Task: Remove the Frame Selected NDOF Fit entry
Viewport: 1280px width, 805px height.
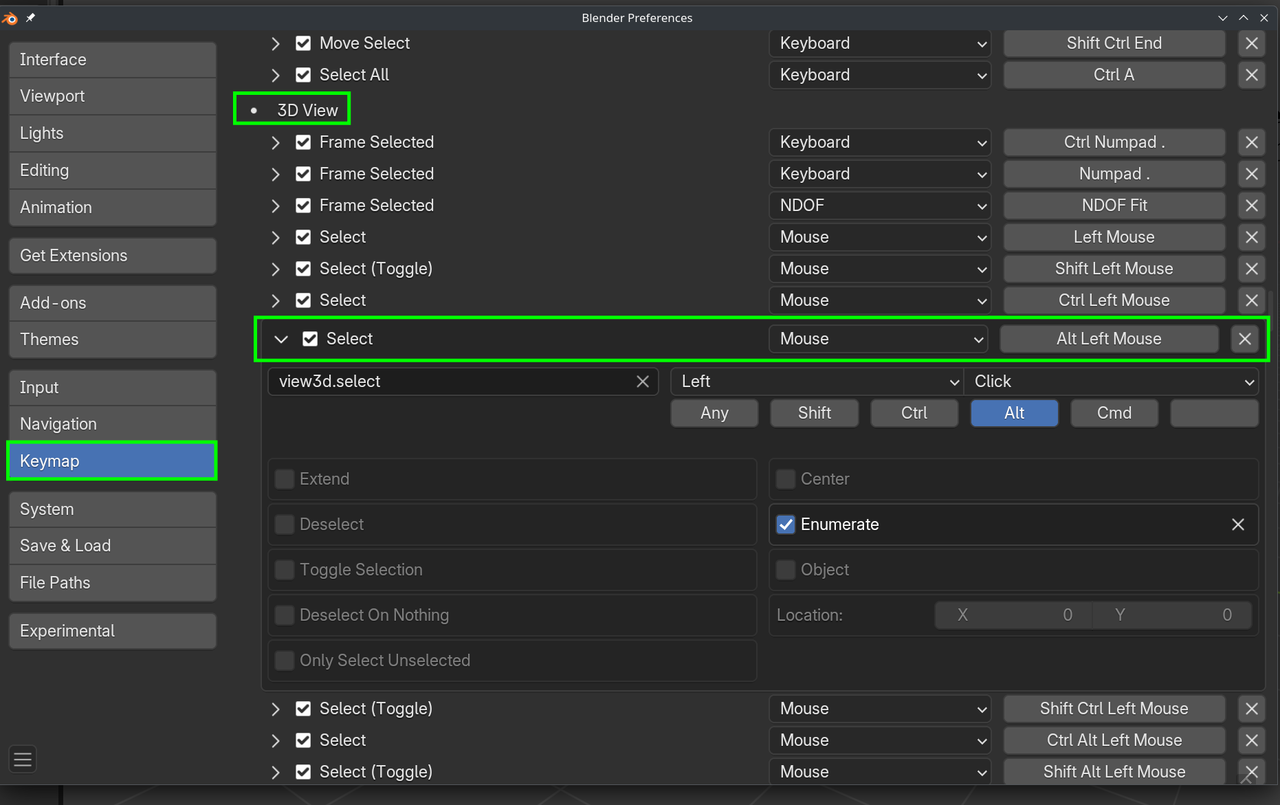Action: [1251, 205]
